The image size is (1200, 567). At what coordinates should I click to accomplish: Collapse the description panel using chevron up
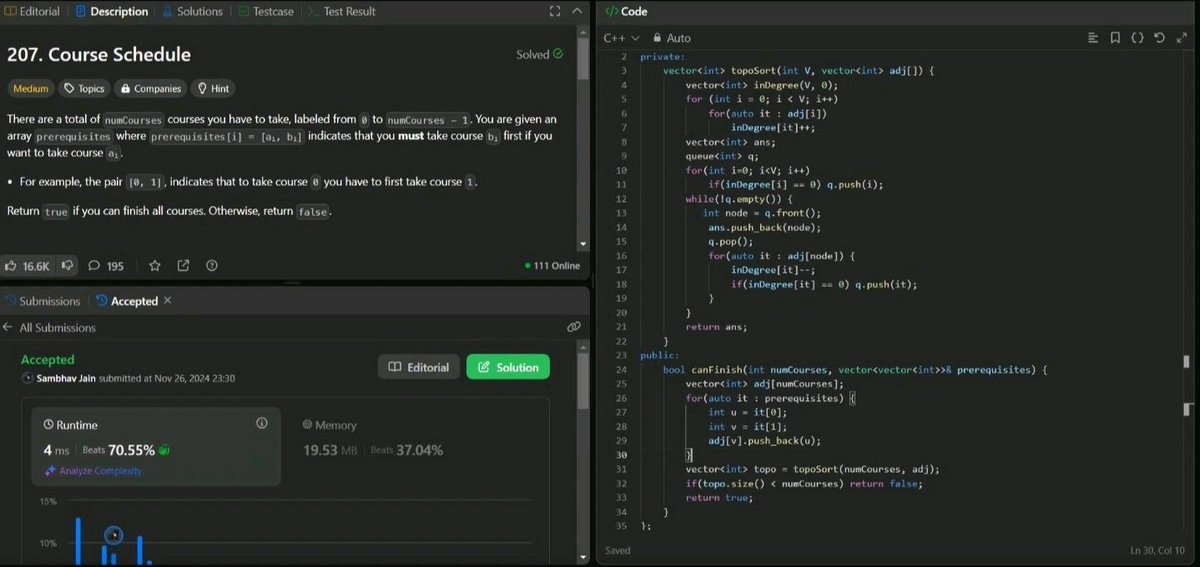click(x=576, y=12)
